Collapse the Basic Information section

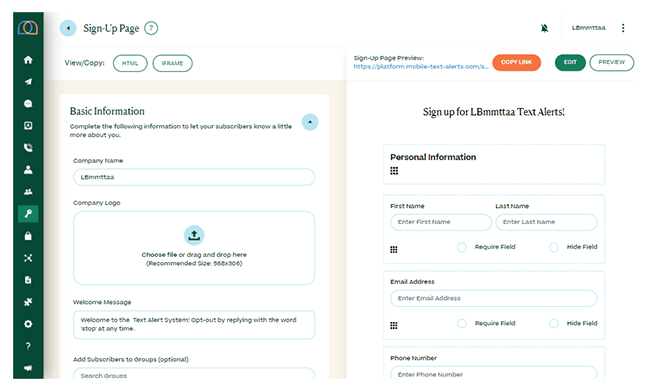(x=310, y=122)
